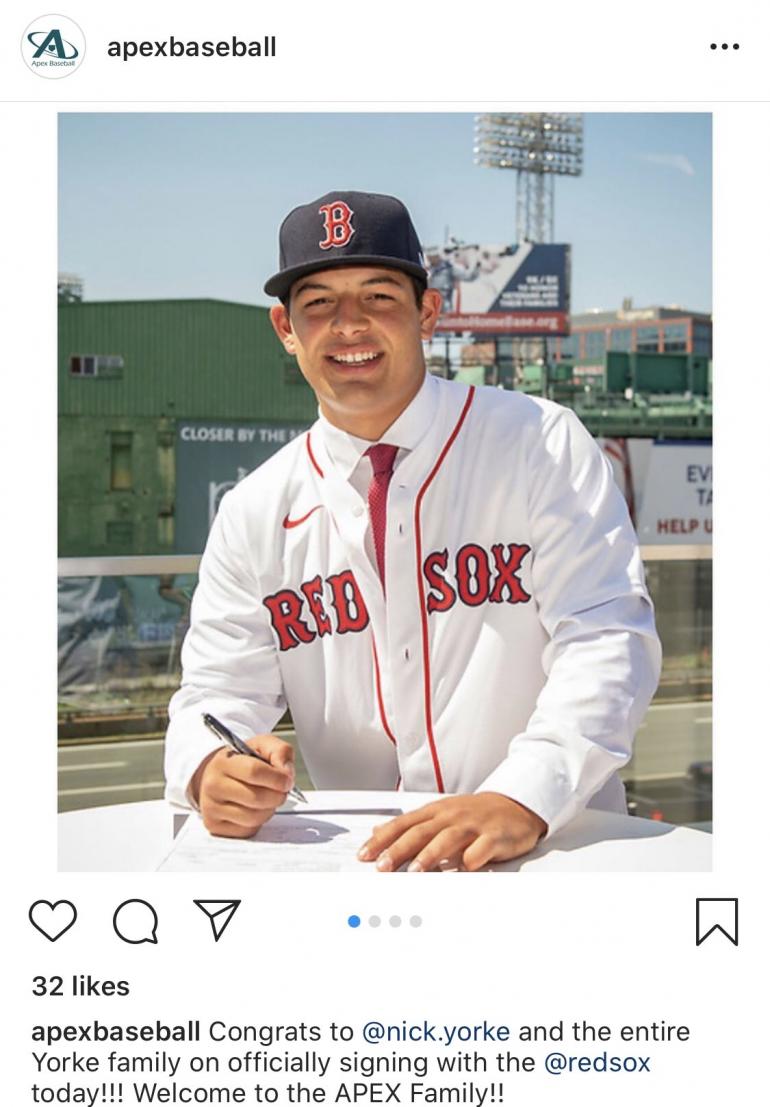
Task: Open the three-dot more options menu
Action: click(724, 47)
